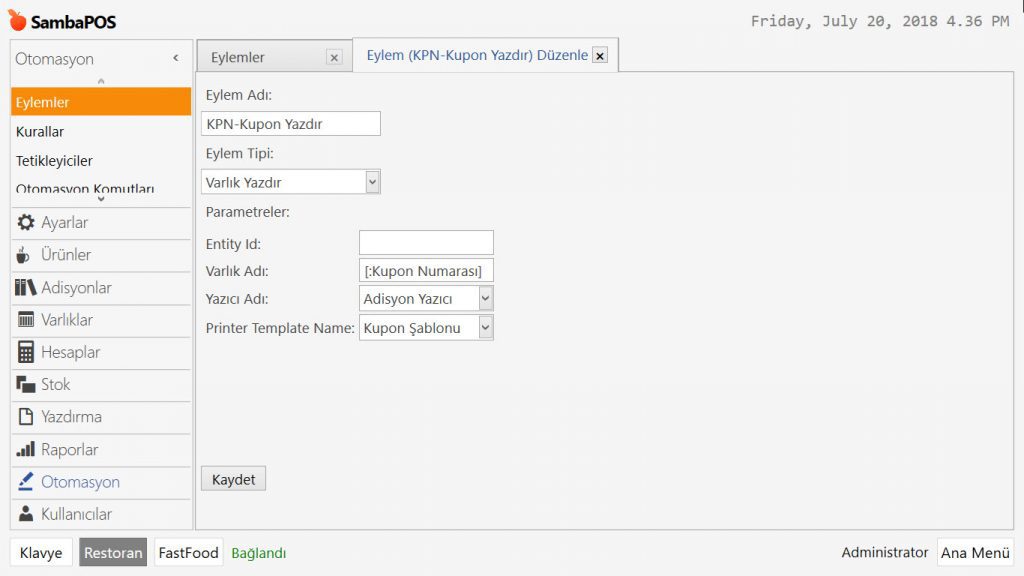
Task: Open Adisyonlar via the books icon
Action: [26, 288]
